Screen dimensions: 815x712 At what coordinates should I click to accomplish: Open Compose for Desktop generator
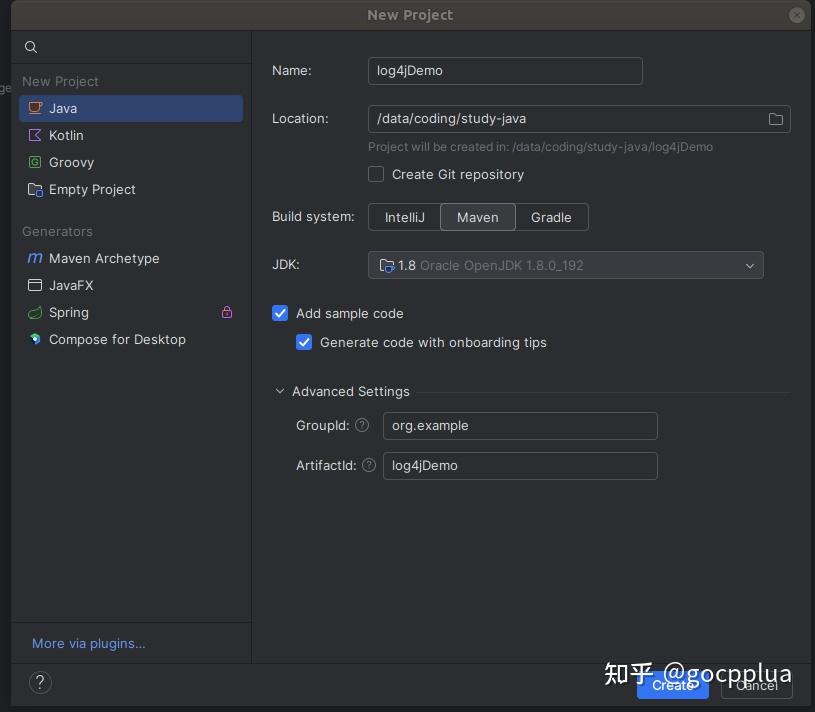tap(35, 339)
